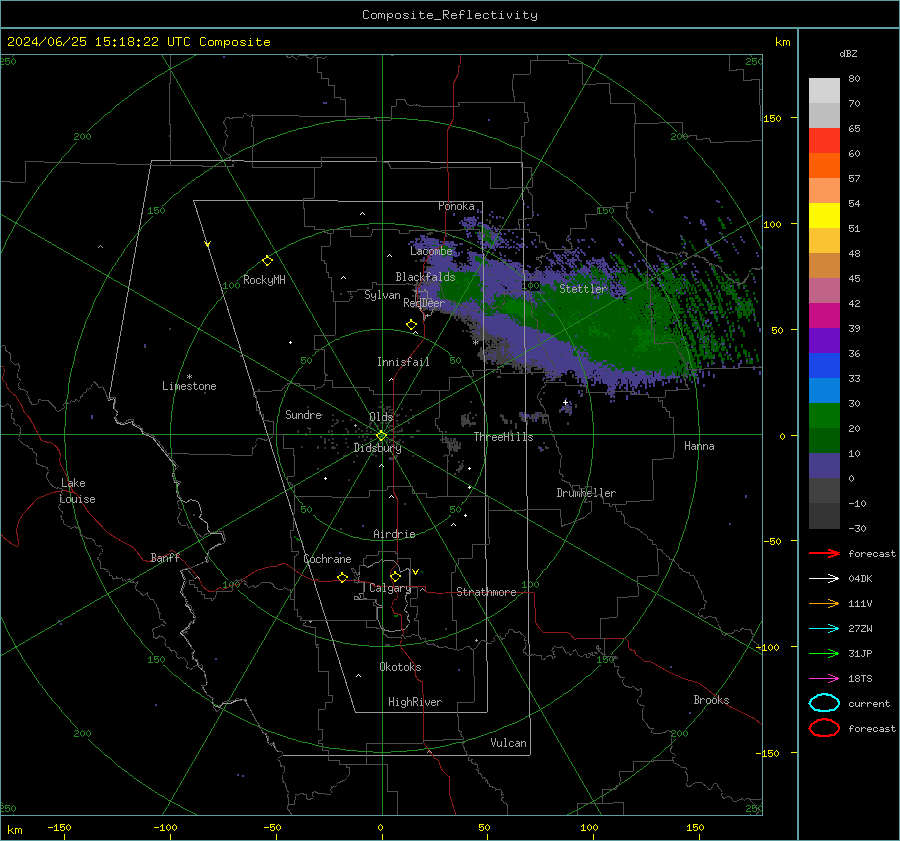Click the 04DK legend label
Screen dimensions: 900x841
(860, 579)
